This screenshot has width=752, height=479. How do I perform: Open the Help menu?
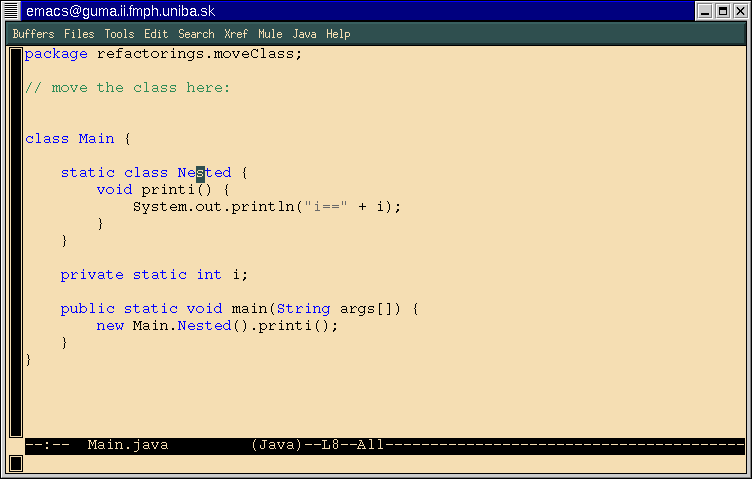[338, 34]
